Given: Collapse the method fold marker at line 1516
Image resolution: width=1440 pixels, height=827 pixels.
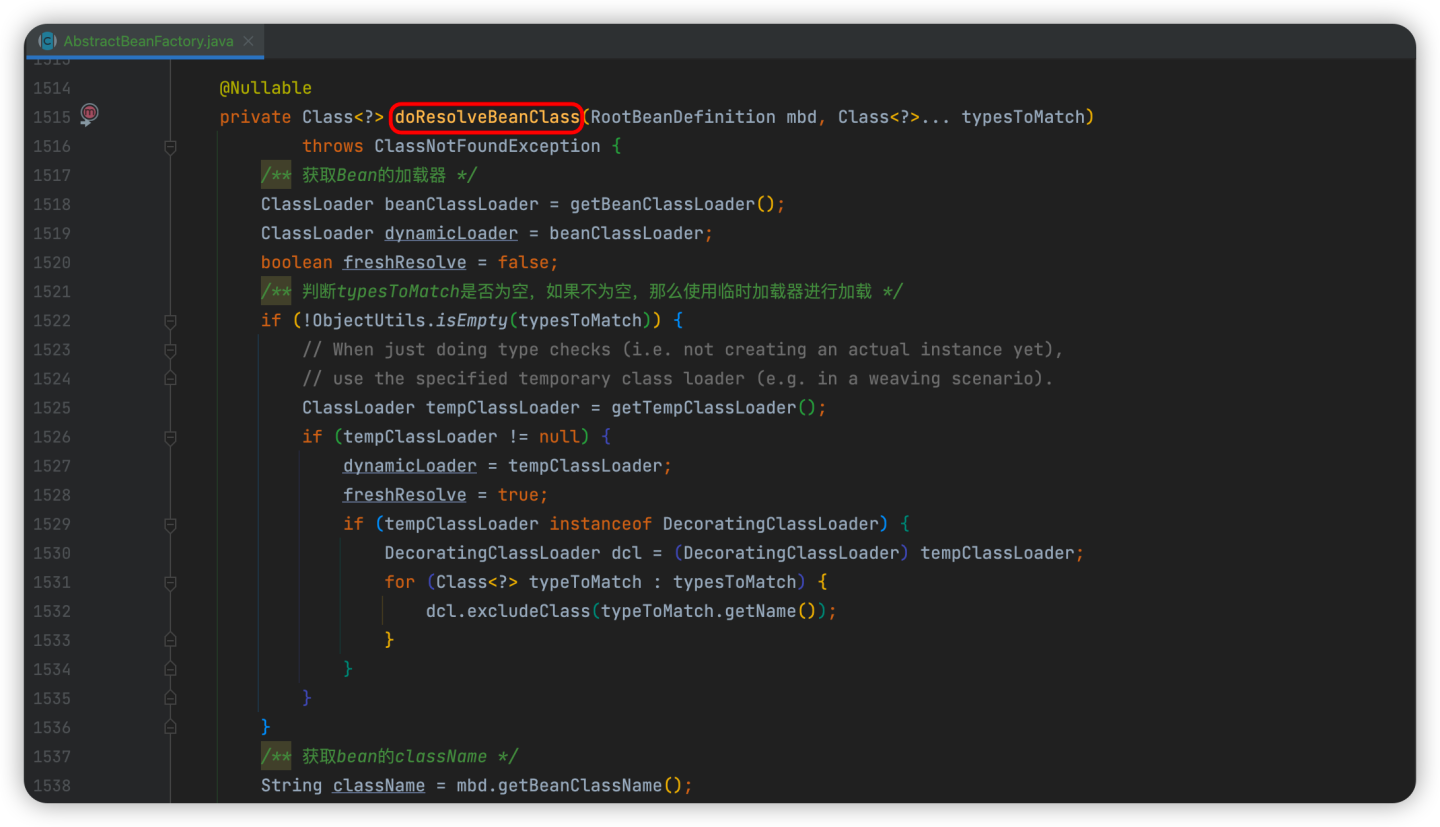Looking at the screenshot, I should 170,146.
